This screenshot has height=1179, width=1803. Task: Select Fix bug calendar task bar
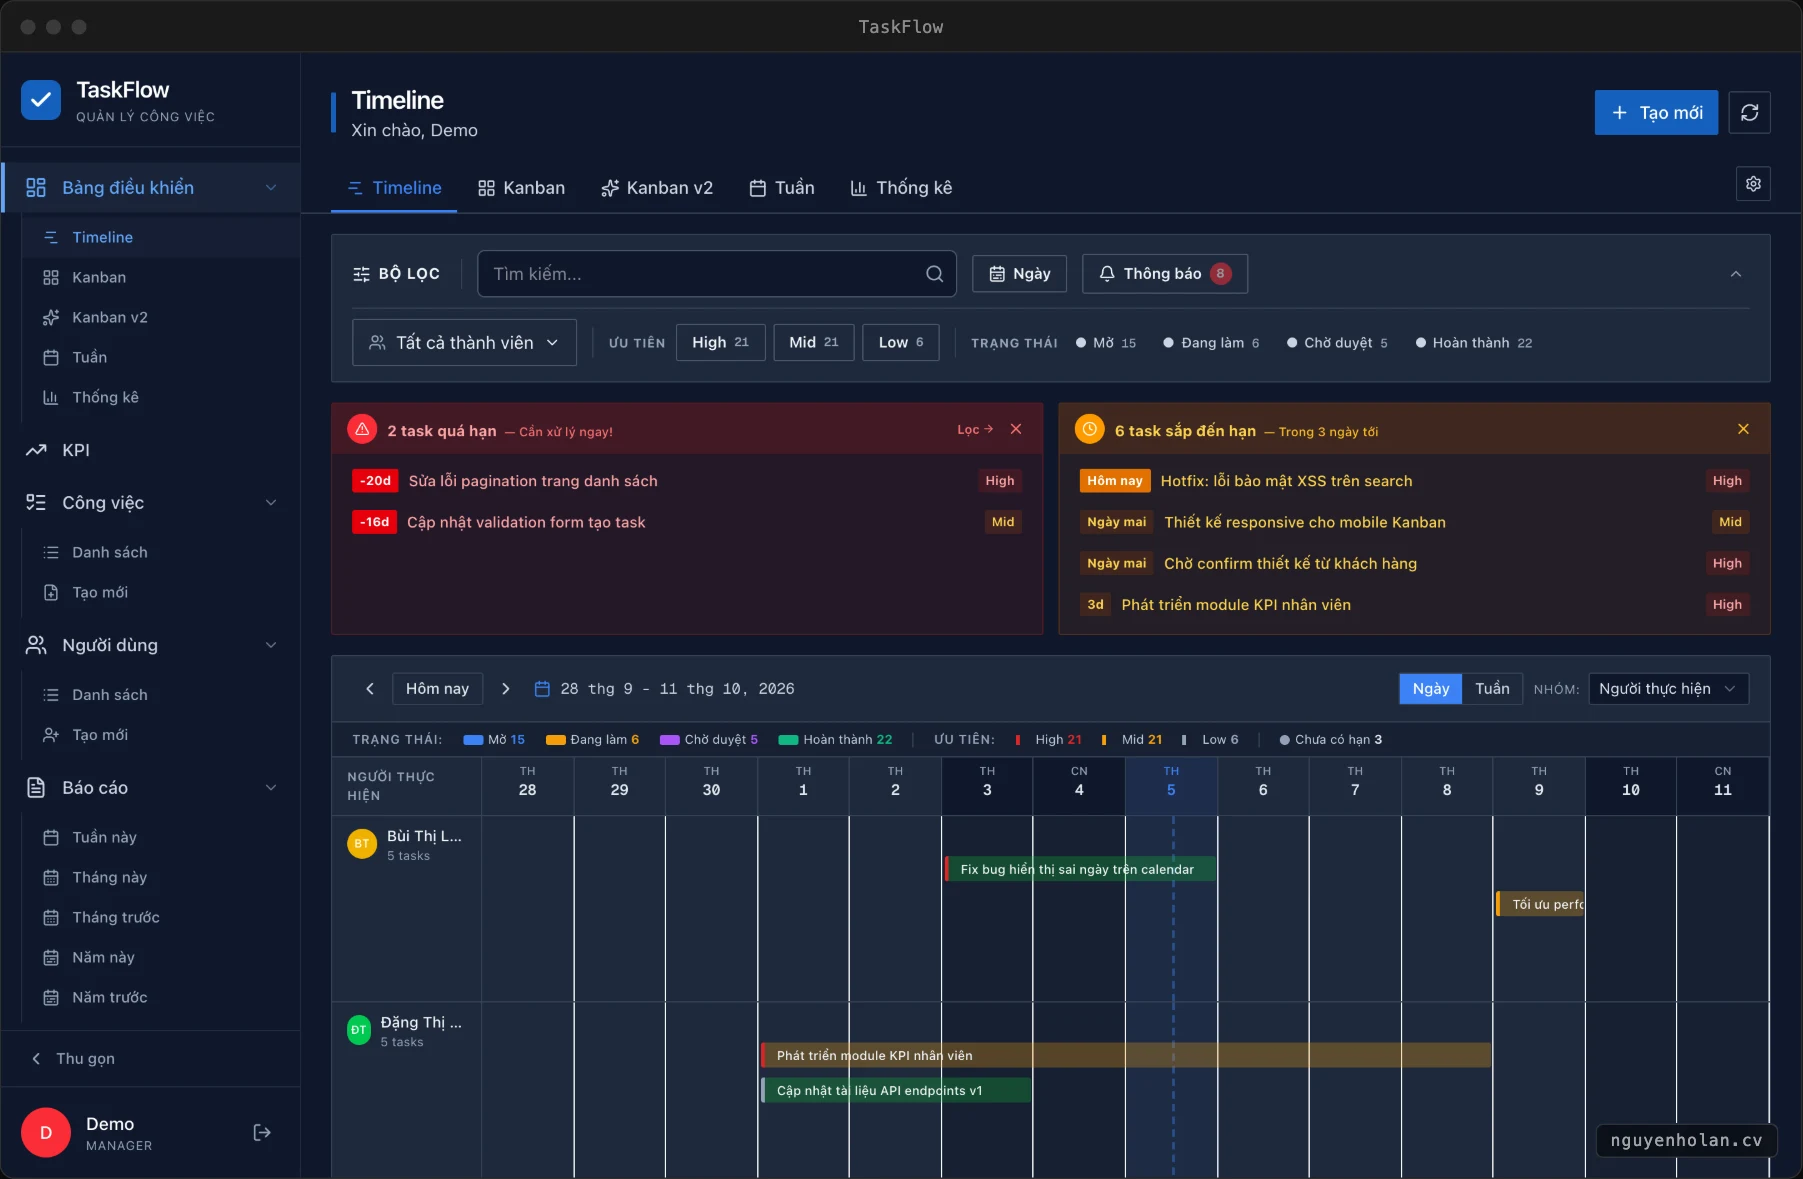tap(1080, 869)
